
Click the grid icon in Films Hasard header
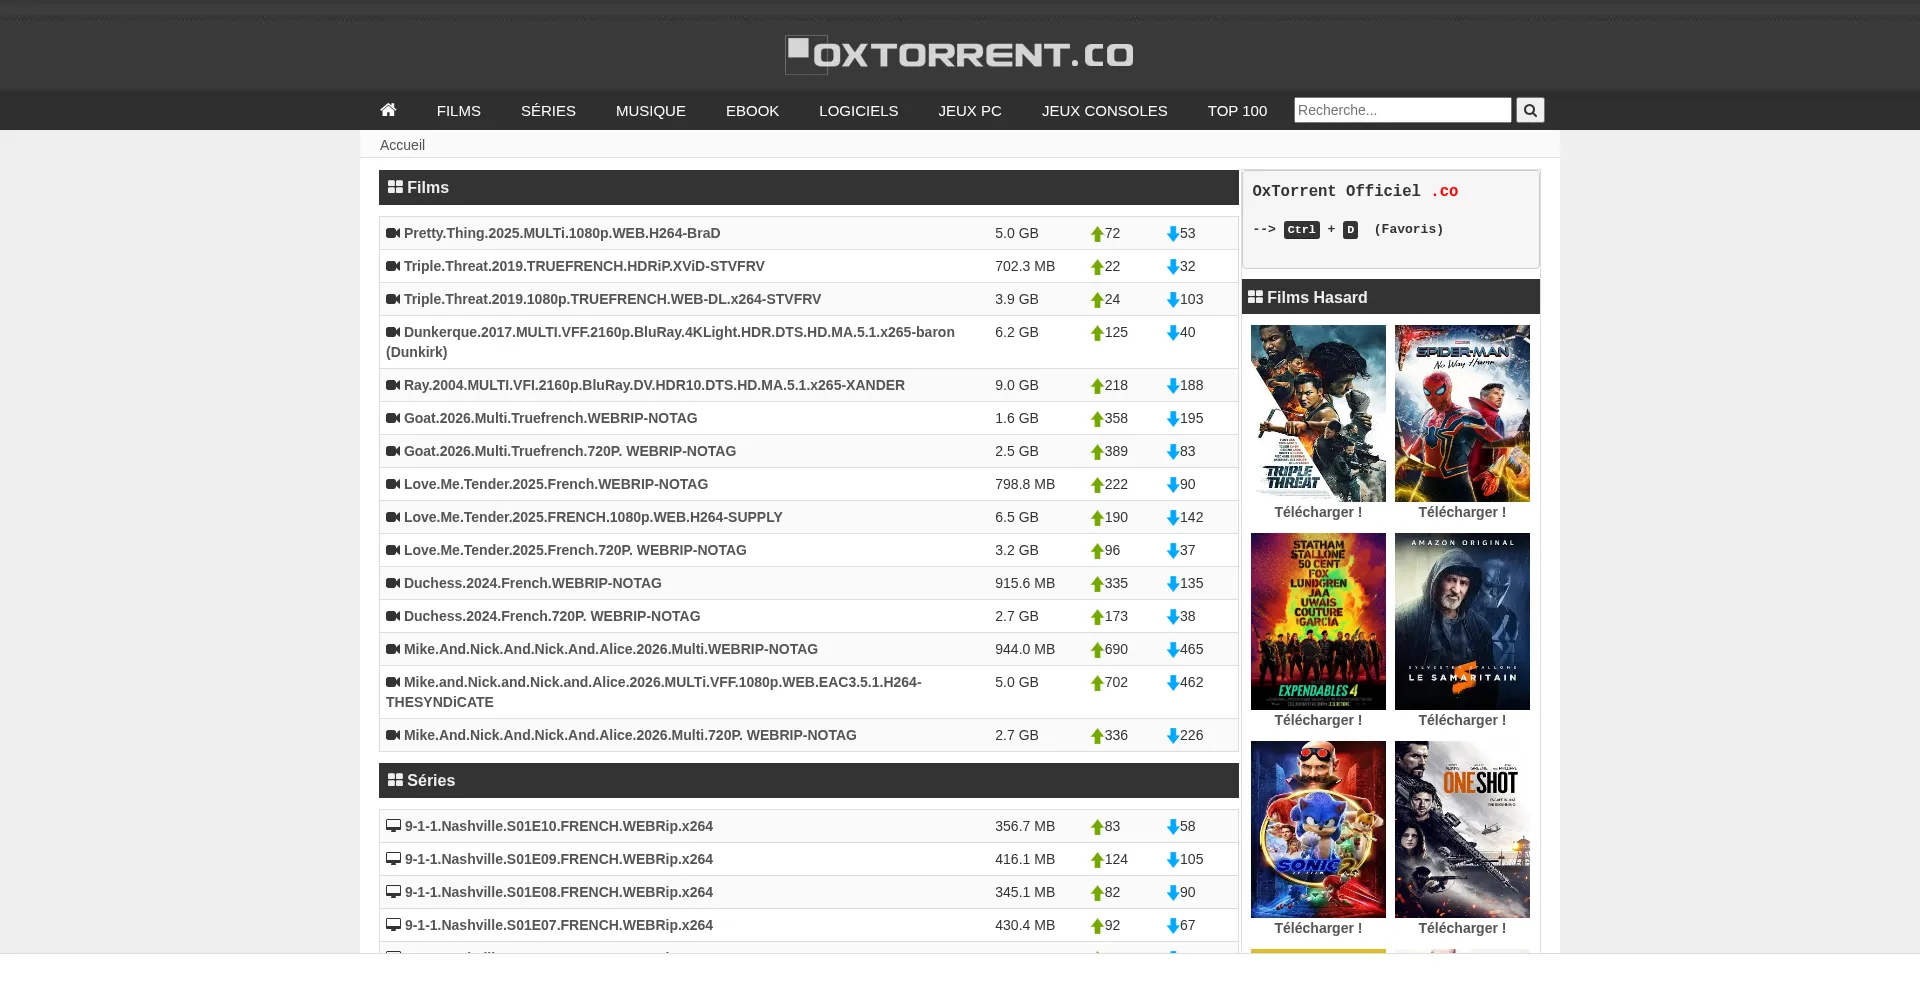(x=1255, y=297)
